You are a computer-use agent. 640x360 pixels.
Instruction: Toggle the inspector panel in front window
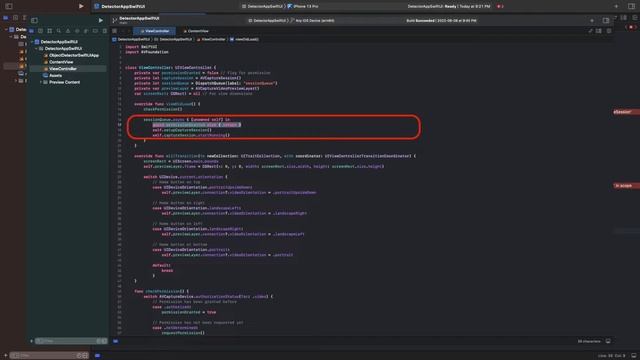coord(606,20)
